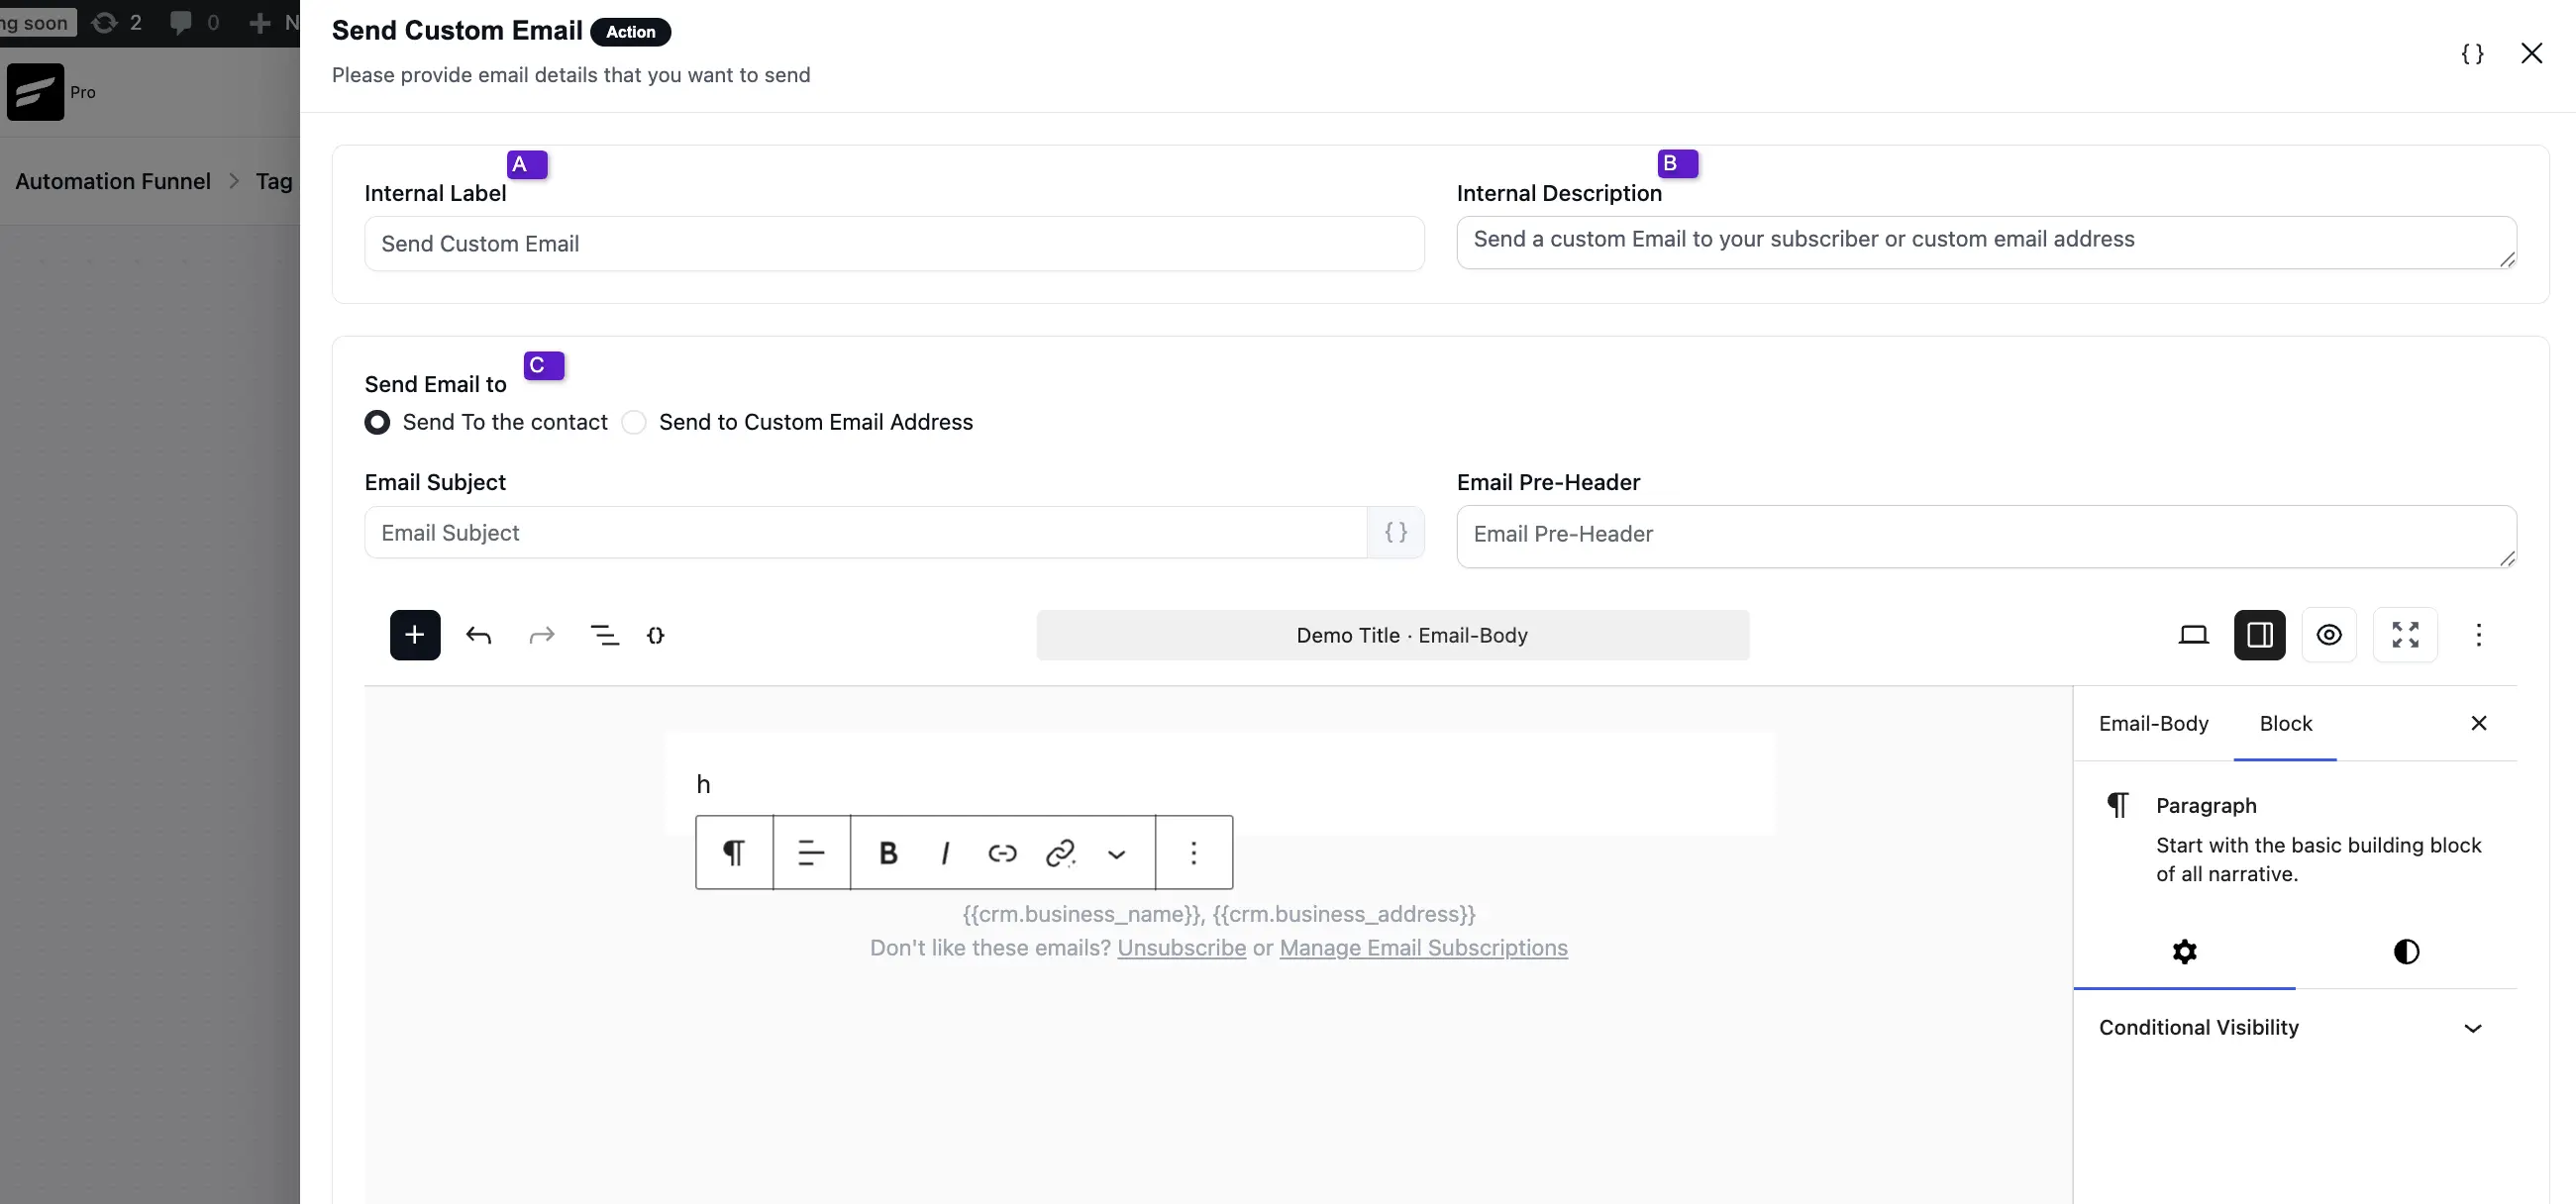Open the Manage Email Subscriptions link
The width and height of the screenshot is (2576, 1204).
[1424, 948]
